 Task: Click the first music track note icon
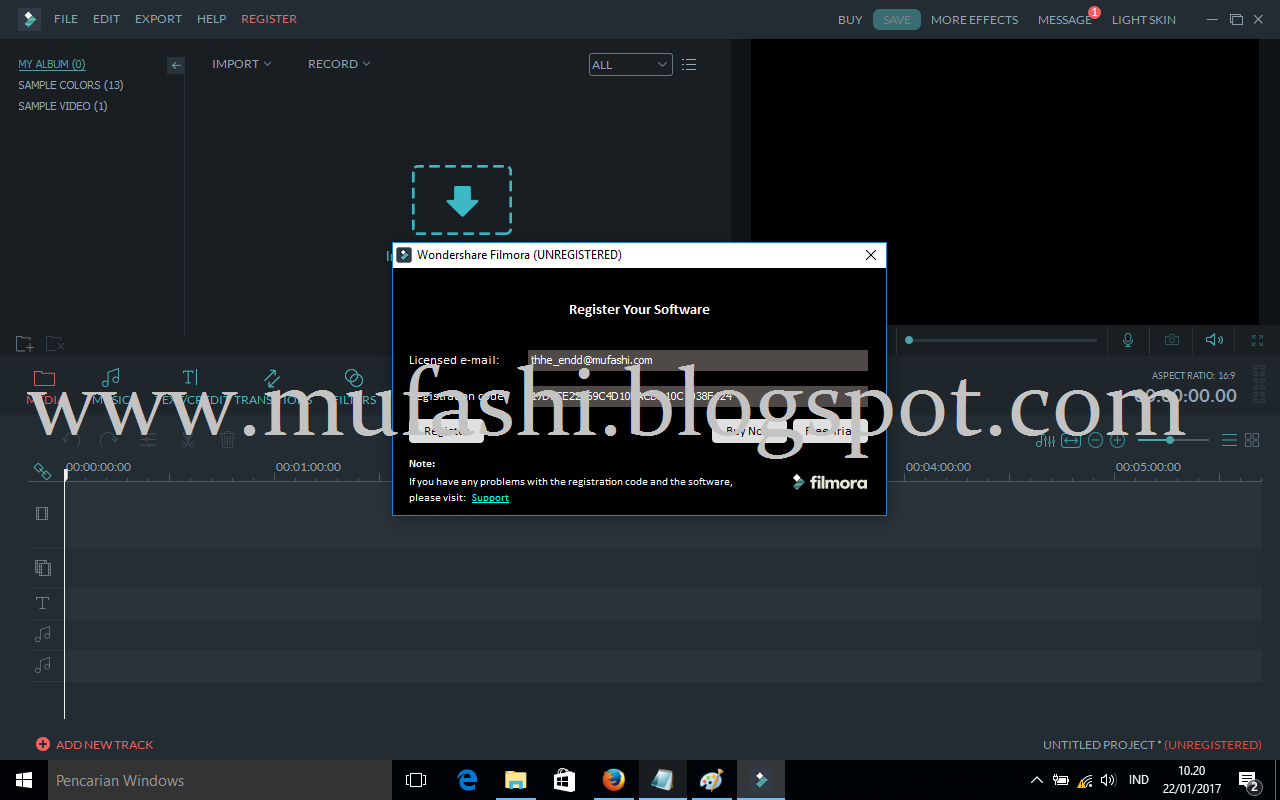coord(42,634)
